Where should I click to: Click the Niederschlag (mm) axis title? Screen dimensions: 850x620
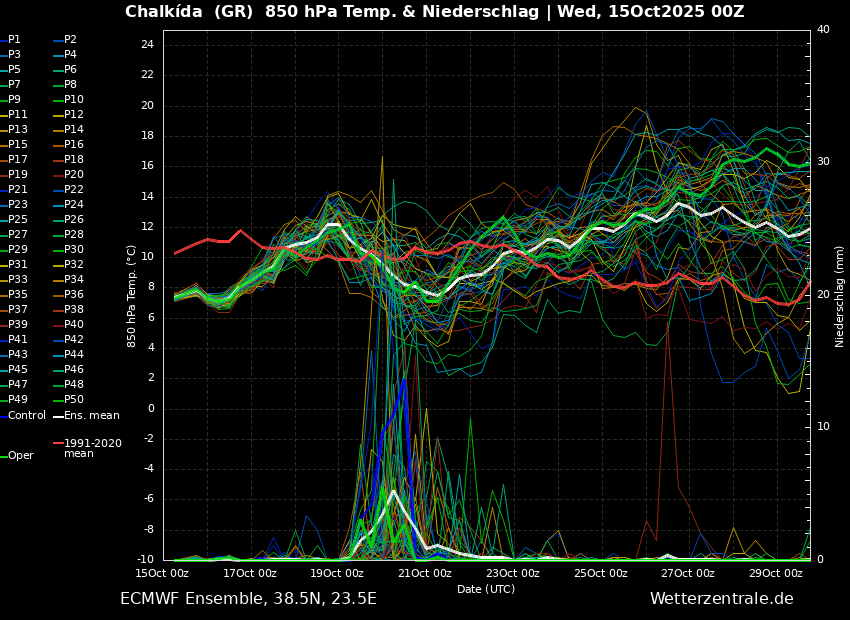840,296
